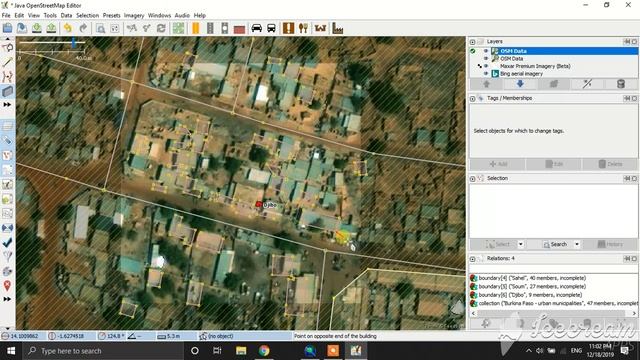Click the upload data icon
Image resolution: width=640 pixels, height=360 pixels.
click(x=51, y=28)
